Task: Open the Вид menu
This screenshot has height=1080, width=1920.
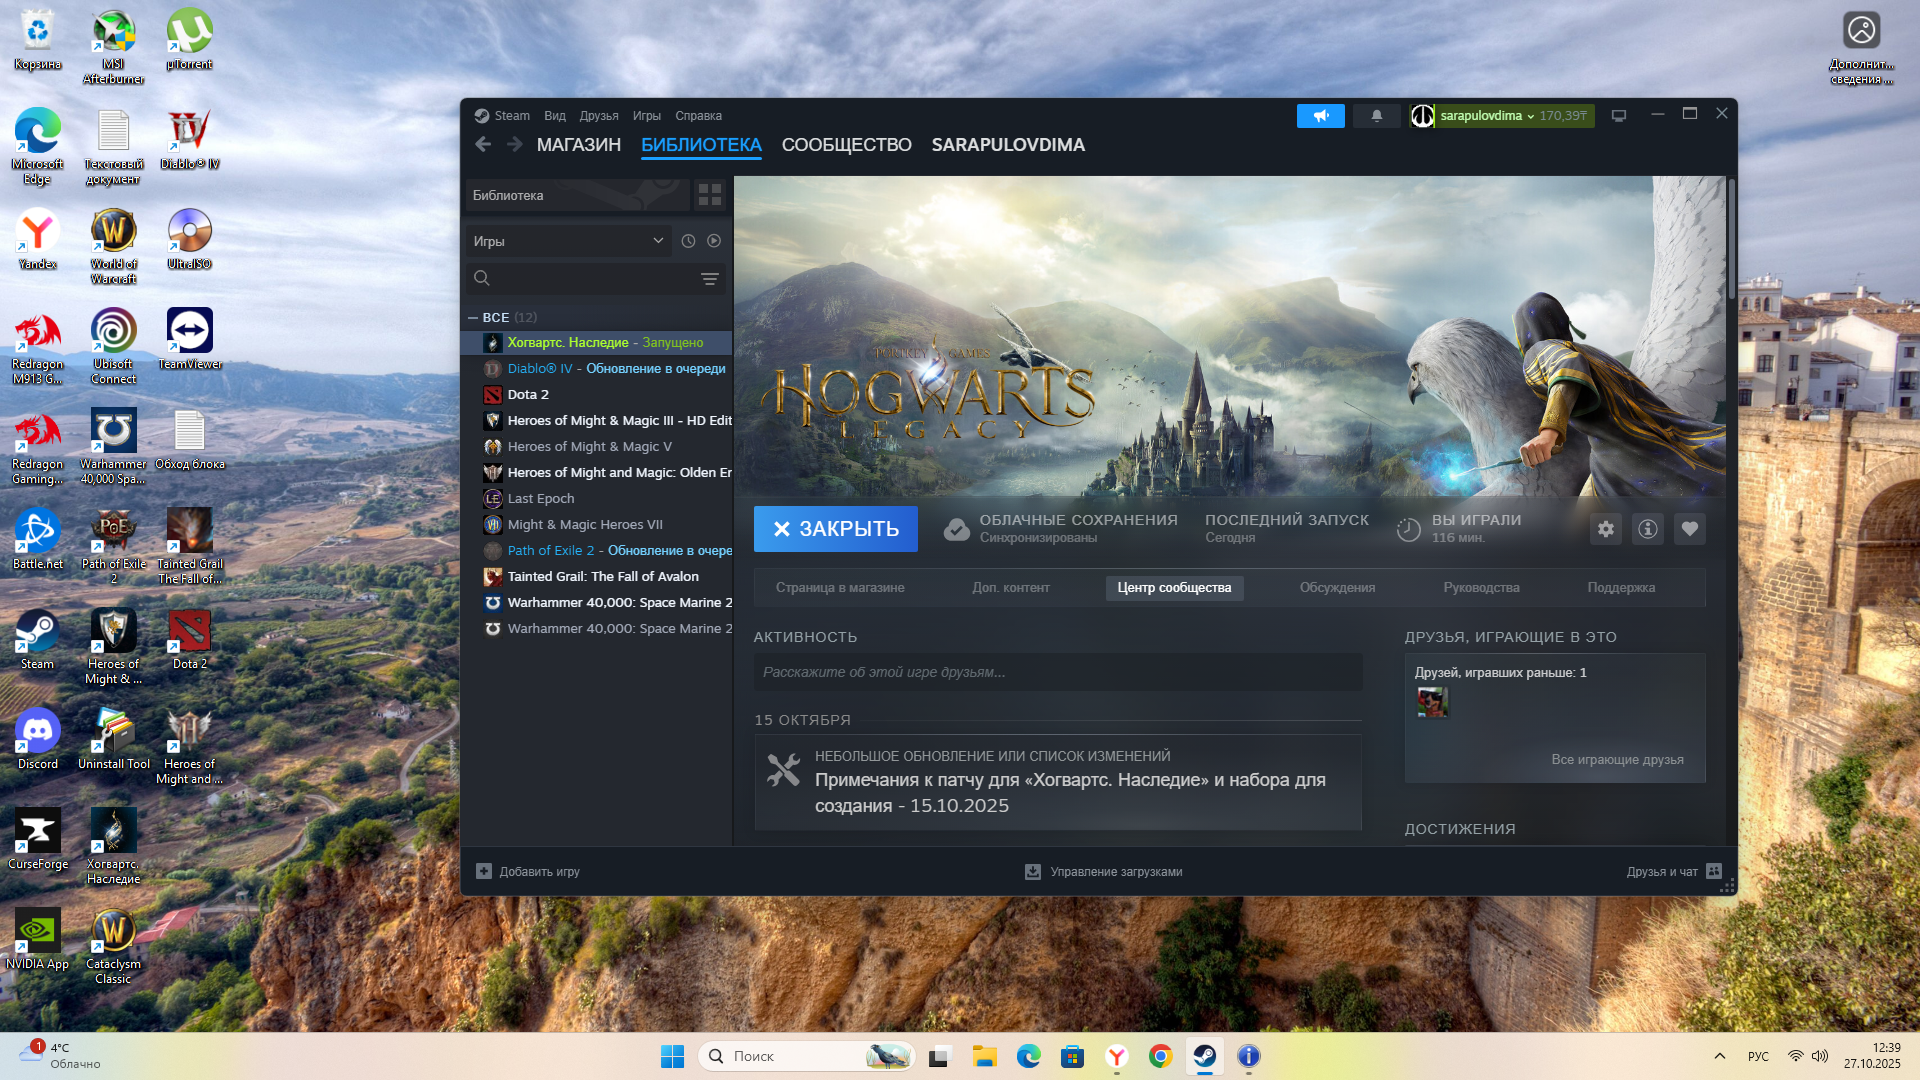Action: (554, 115)
